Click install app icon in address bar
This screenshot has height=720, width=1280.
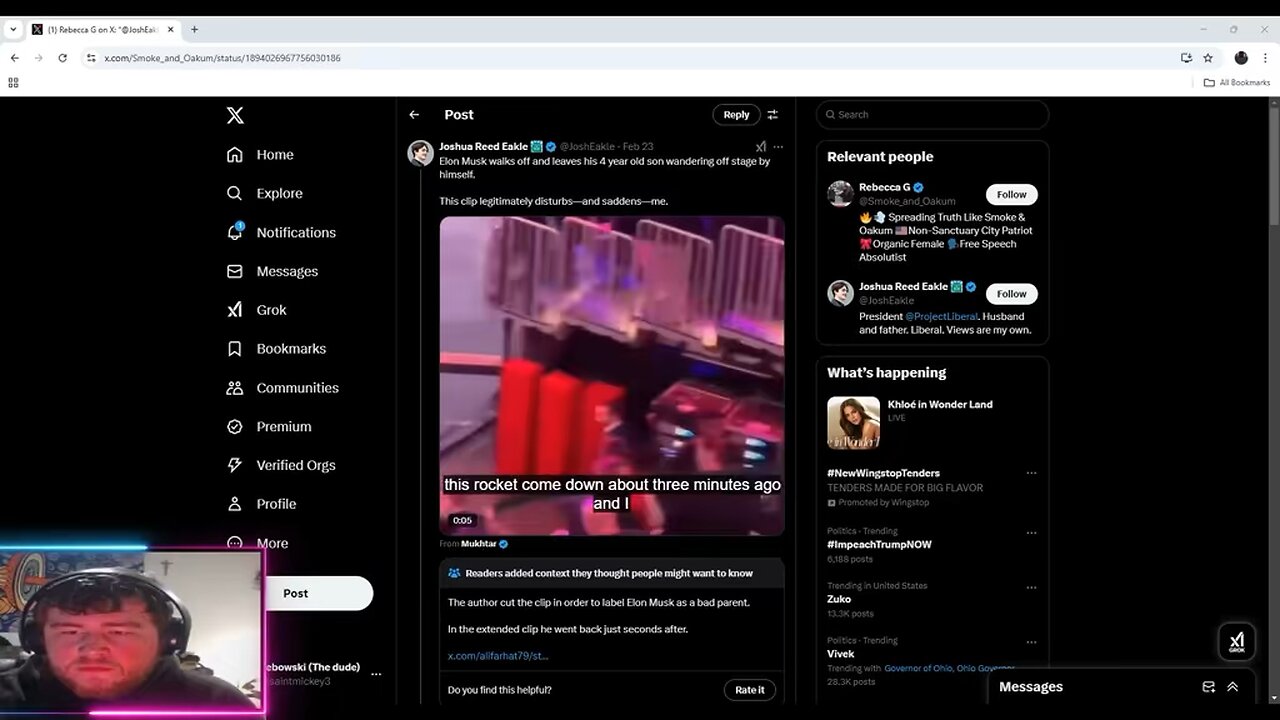pos(1186,58)
